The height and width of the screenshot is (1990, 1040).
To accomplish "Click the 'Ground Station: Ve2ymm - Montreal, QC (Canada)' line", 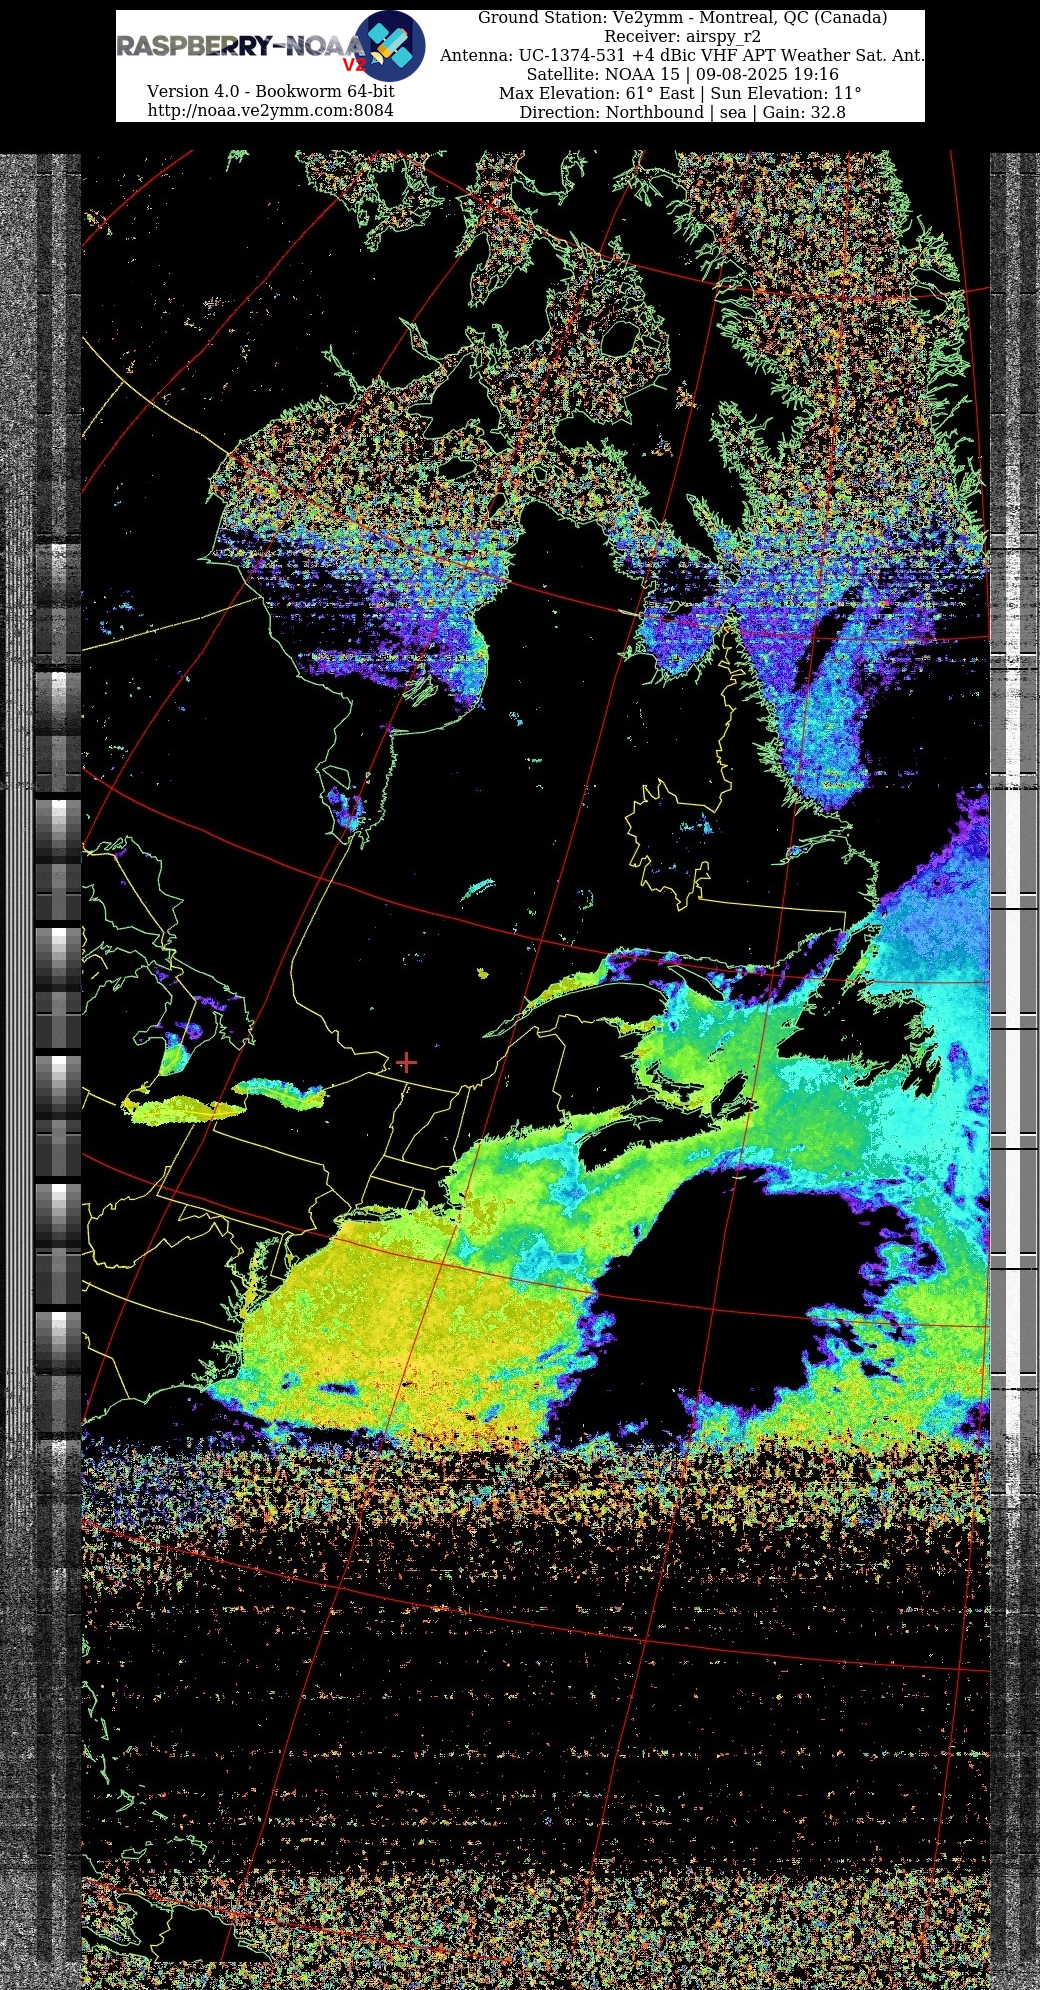I will click(x=682, y=18).
